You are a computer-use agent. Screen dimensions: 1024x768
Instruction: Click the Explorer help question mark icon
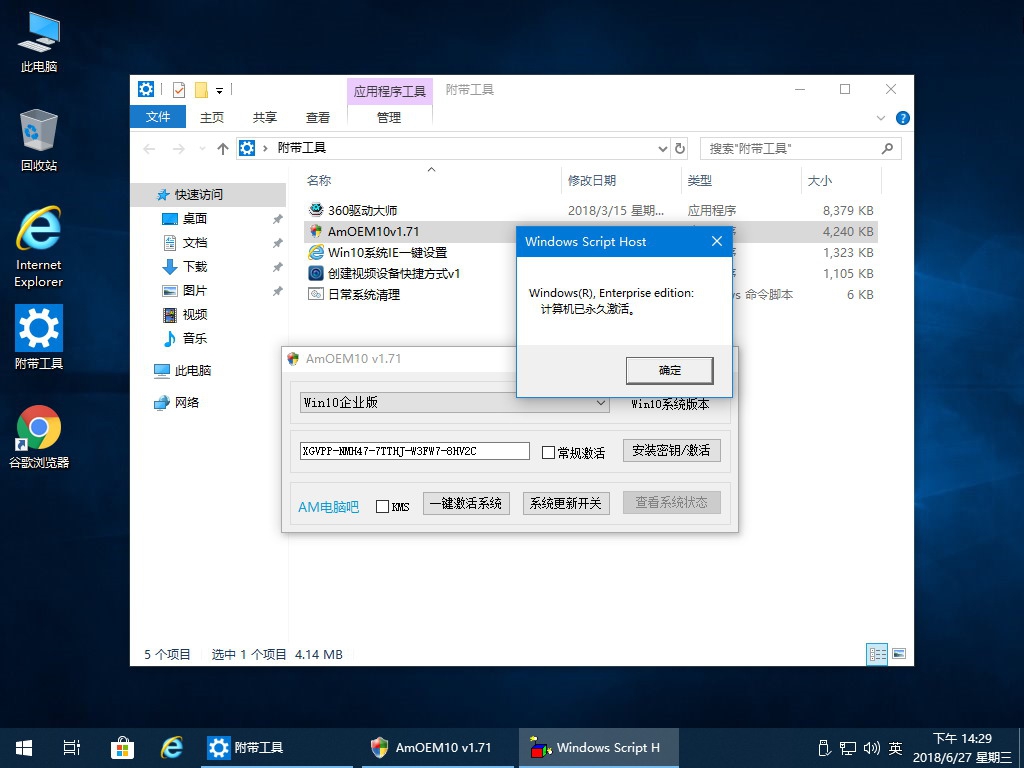click(903, 118)
